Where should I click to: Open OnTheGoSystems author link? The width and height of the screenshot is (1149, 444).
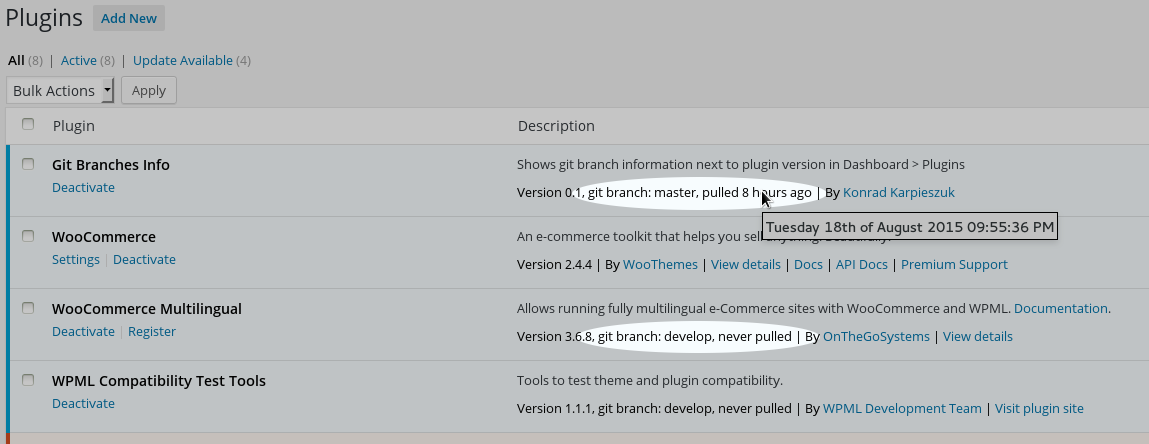[876, 336]
